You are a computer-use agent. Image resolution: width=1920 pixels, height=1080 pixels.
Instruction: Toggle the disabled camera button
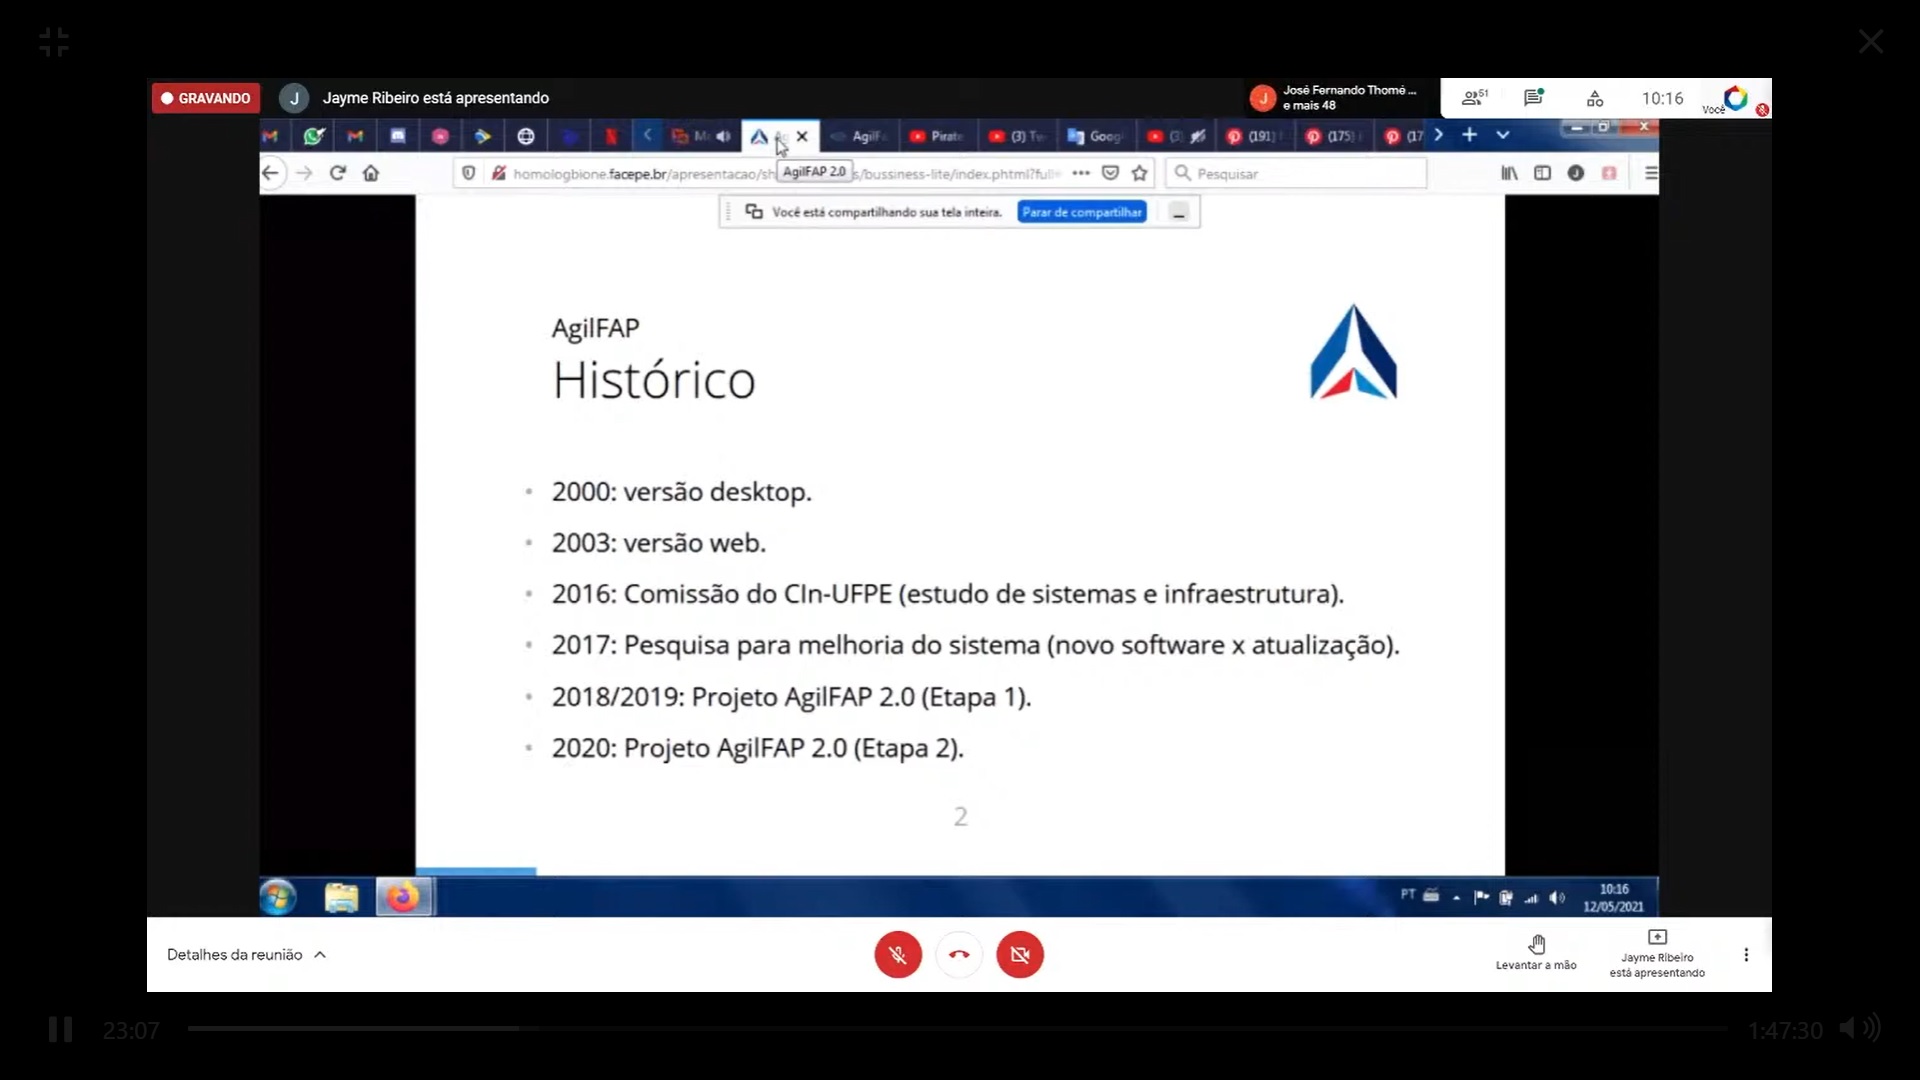1020,955
